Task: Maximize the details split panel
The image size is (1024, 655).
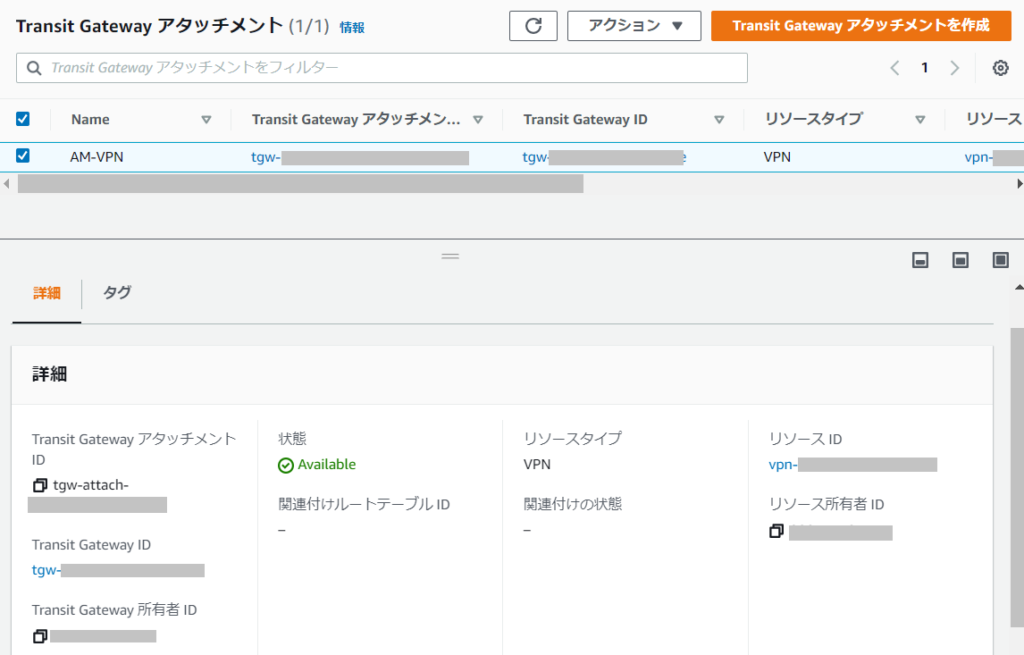Action: click(1000, 261)
